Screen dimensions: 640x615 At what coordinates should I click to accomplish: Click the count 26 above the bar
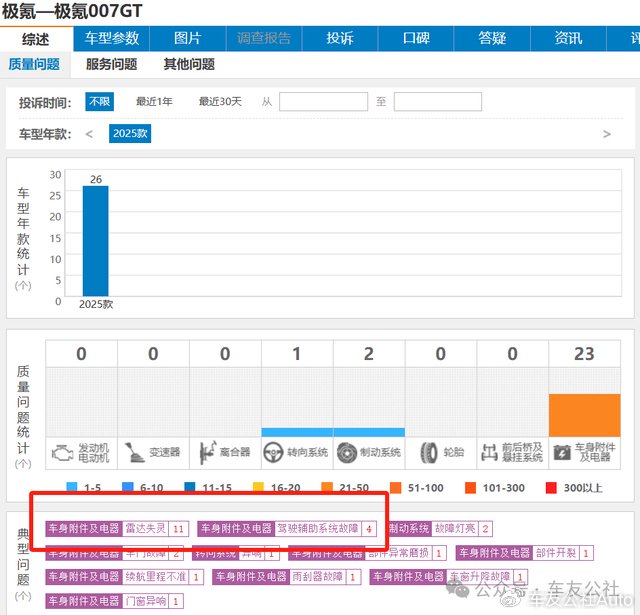pos(96,179)
